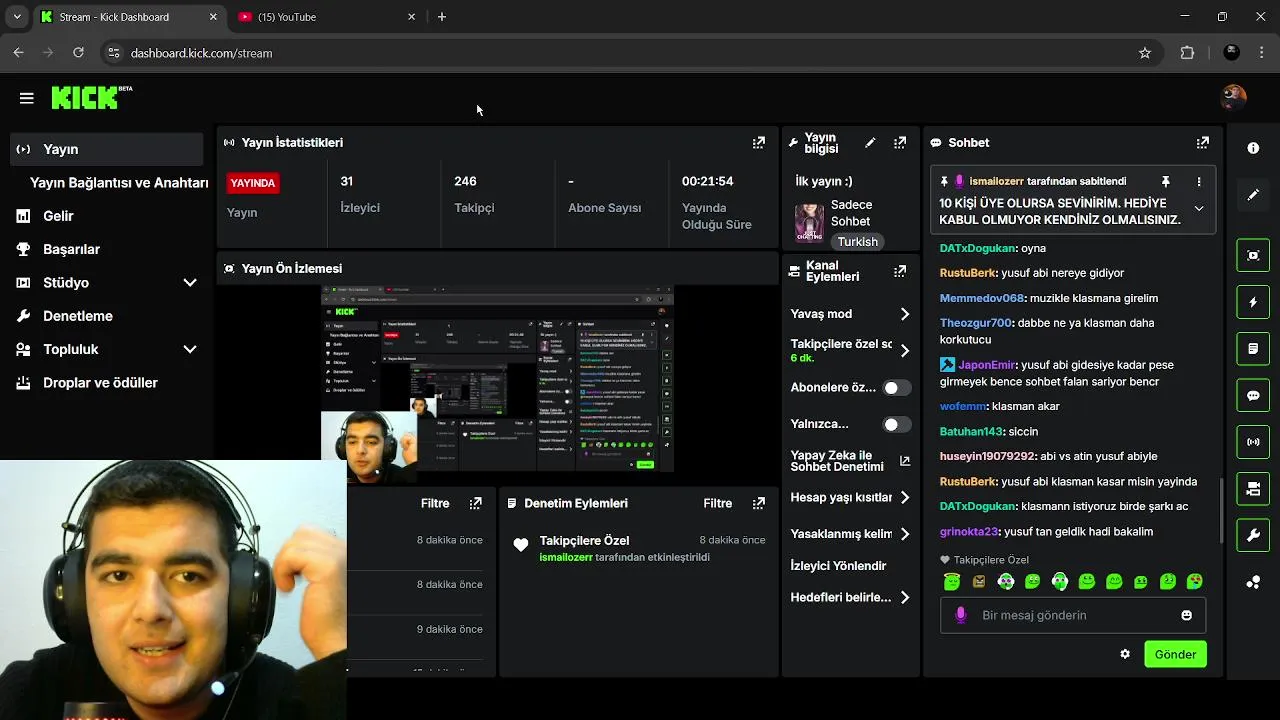
Task: Toggle the broadcast statistics widget in sidebar
Action: 1253,441
